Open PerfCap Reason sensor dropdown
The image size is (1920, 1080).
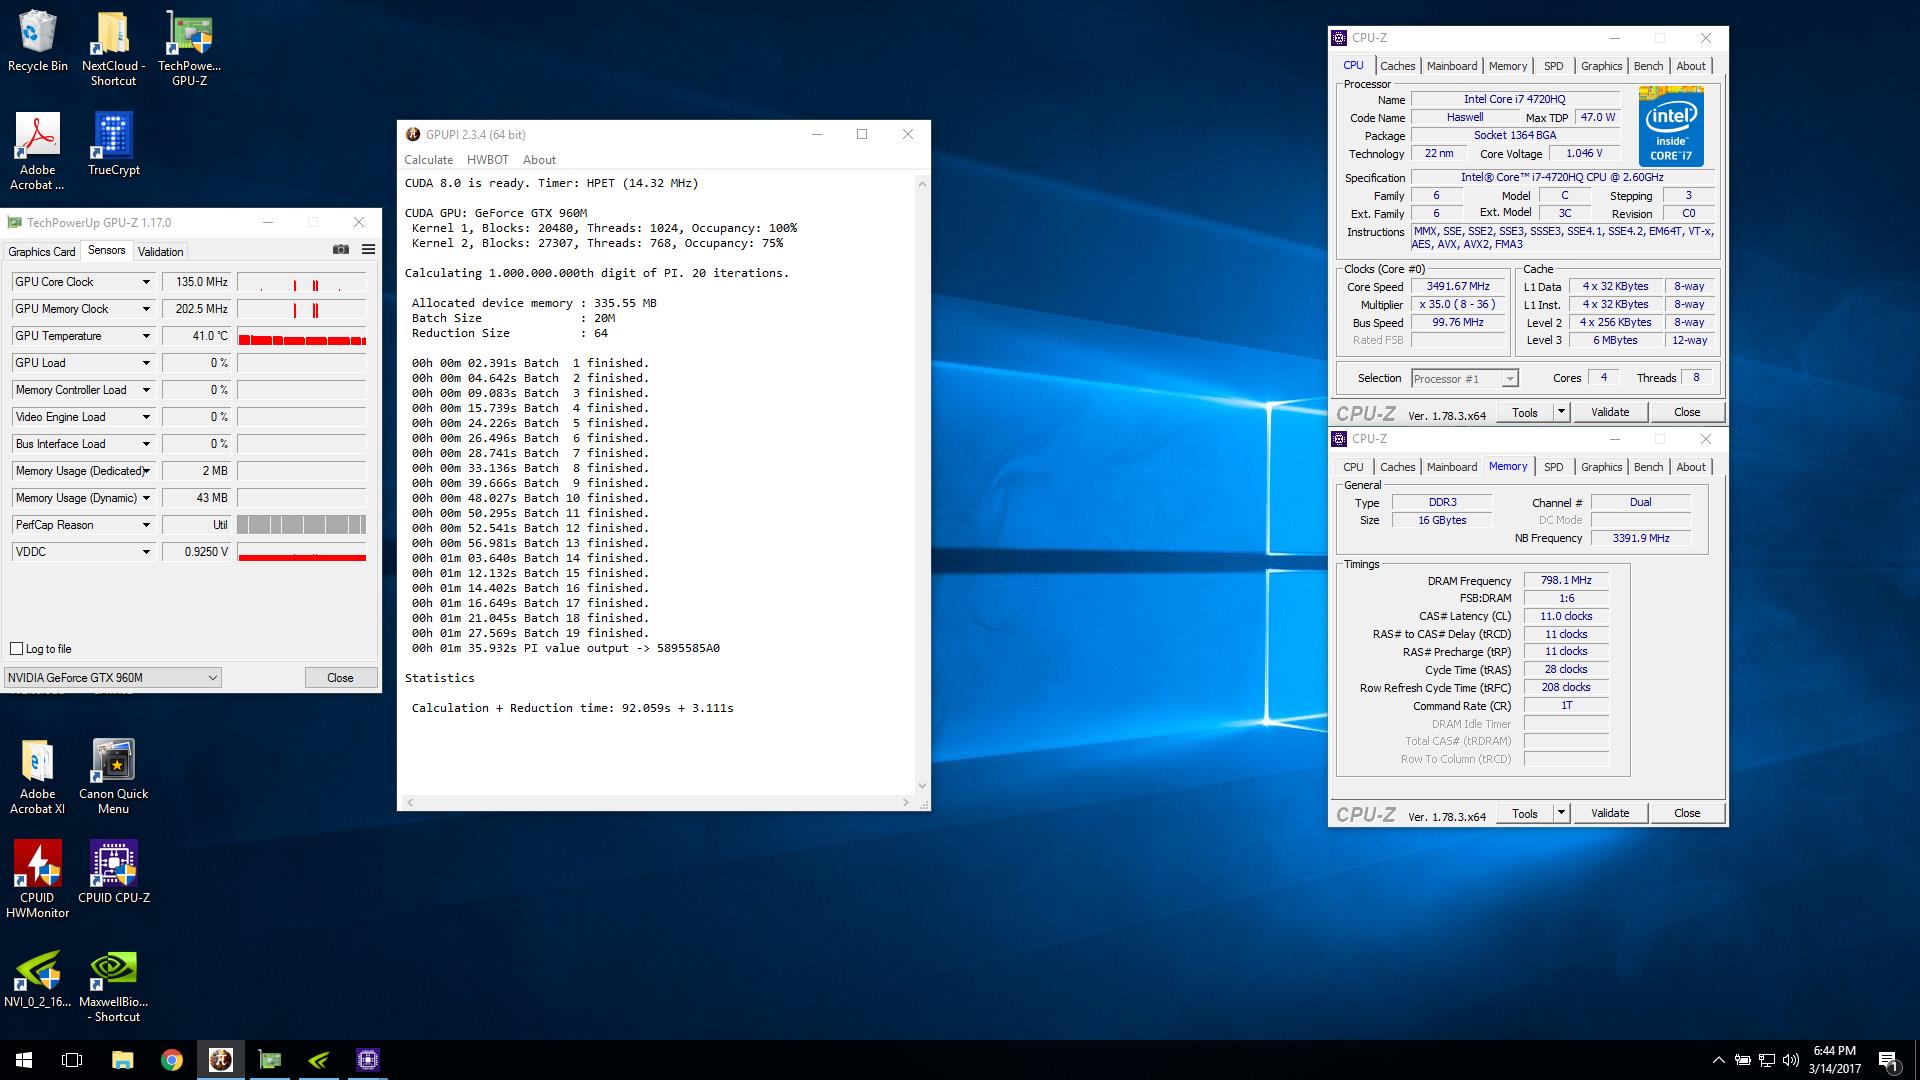coord(146,525)
